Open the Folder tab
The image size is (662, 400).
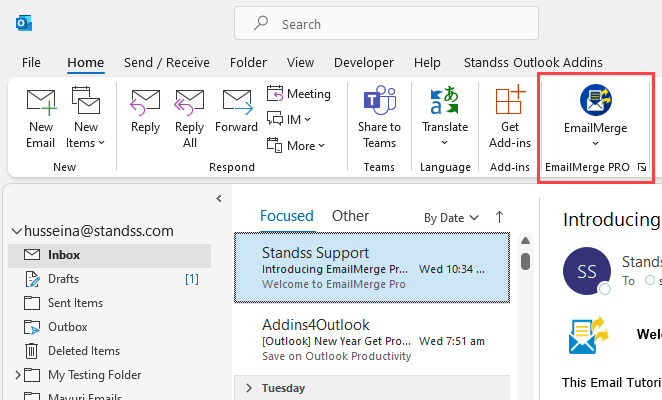point(248,63)
